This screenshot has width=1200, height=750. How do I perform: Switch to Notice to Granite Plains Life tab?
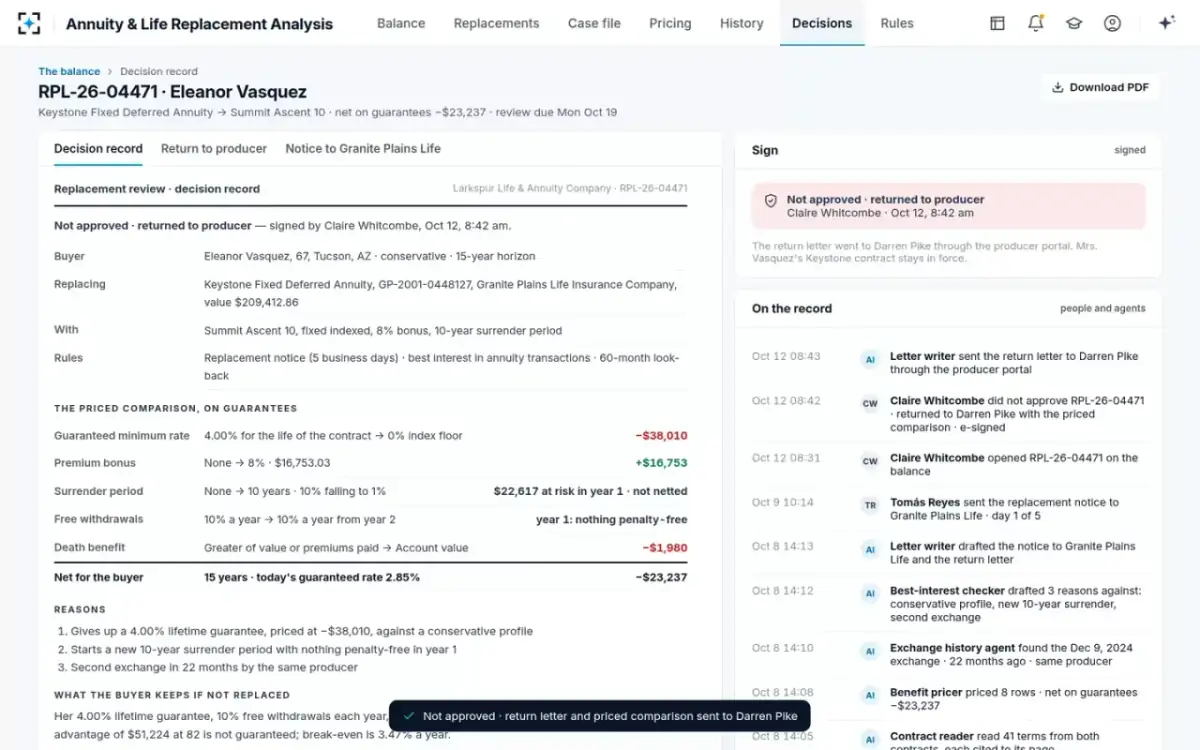coord(363,148)
